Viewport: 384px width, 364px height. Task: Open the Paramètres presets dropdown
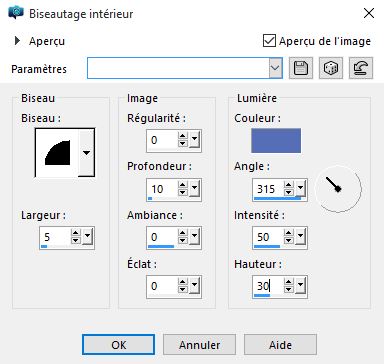coord(275,68)
